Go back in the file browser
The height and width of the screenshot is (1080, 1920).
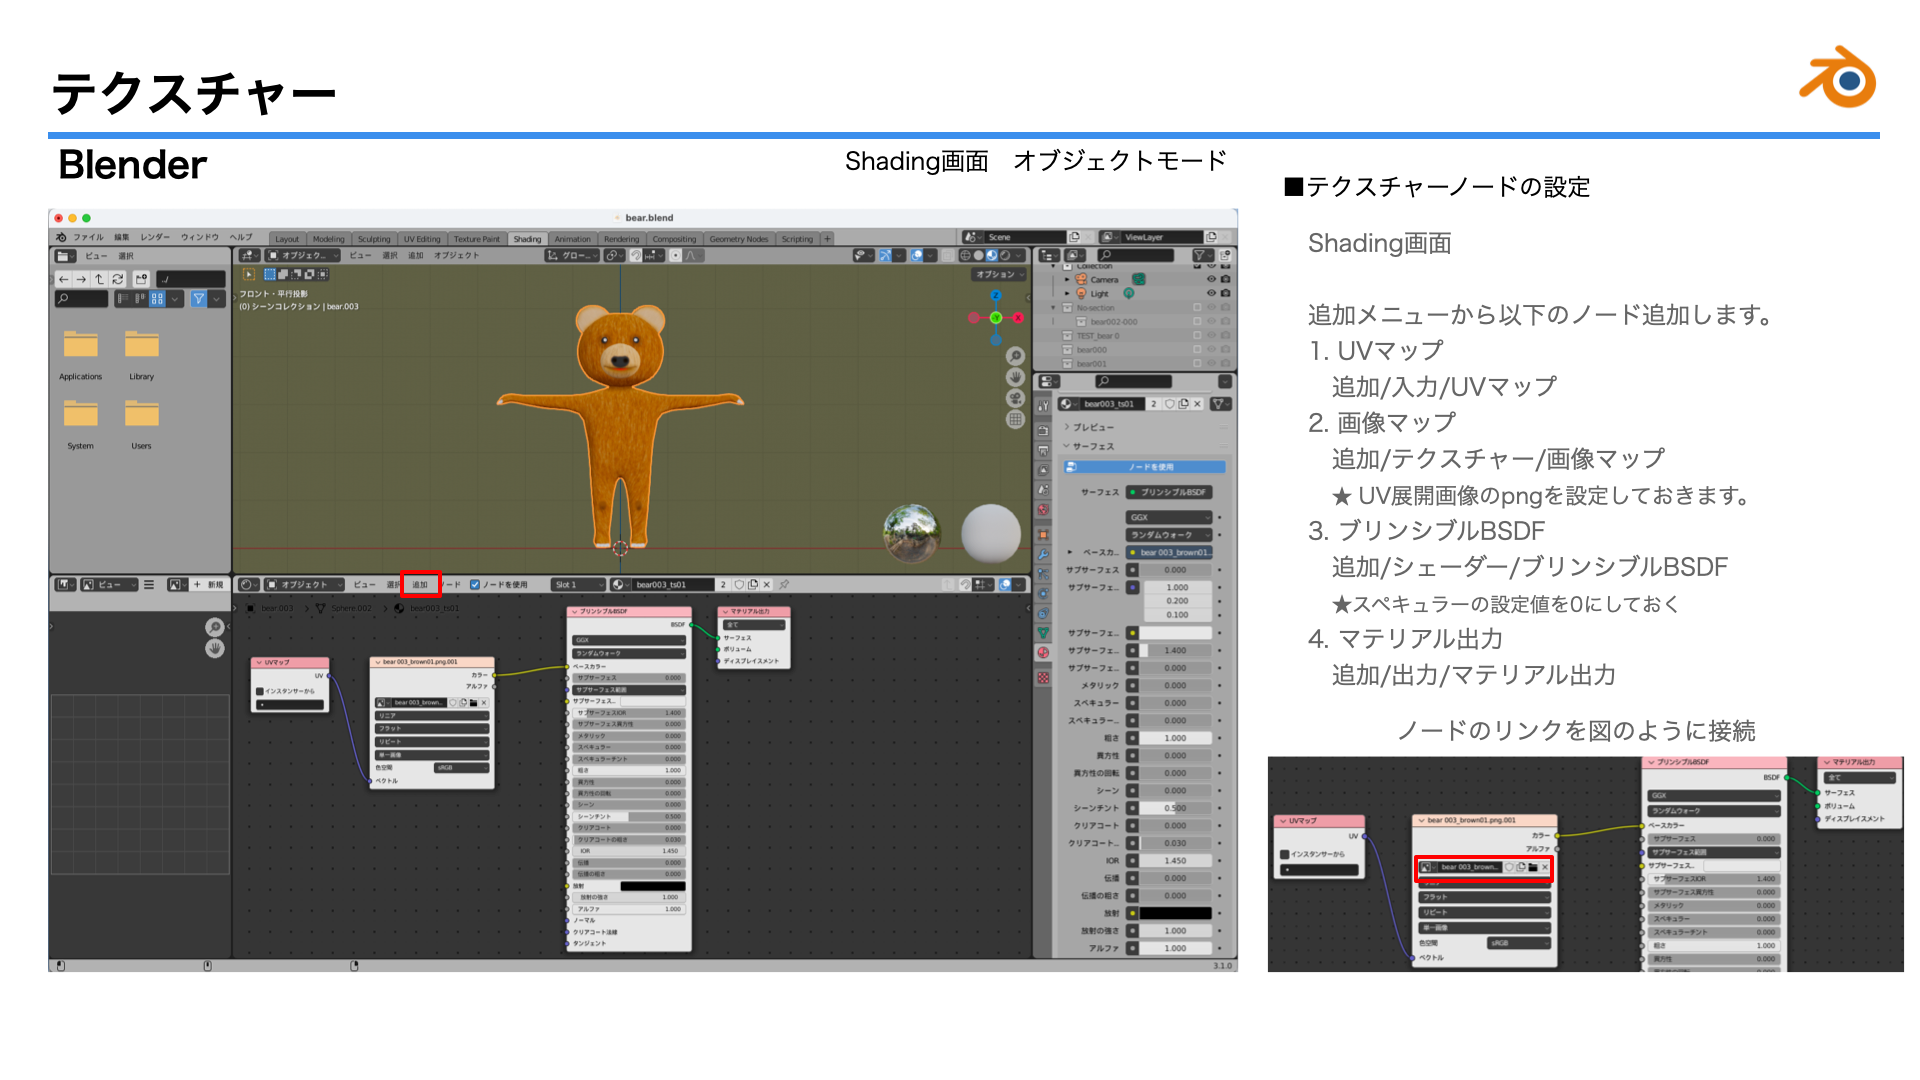click(64, 279)
